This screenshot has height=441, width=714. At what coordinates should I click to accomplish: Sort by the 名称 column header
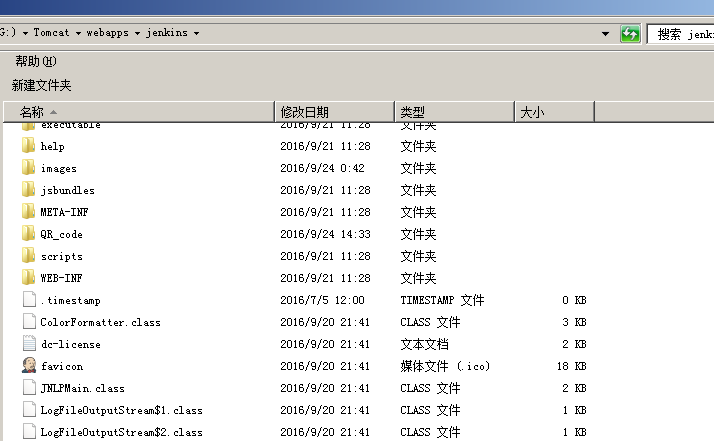139,112
